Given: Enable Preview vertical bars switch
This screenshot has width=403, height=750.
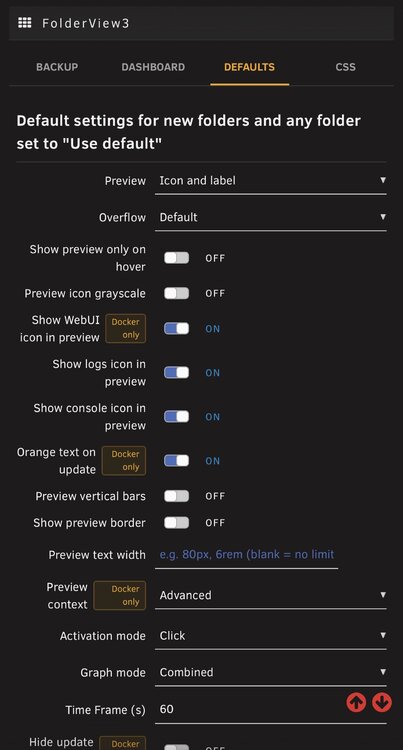Looking at the screenshot, I should click(176, 496).
